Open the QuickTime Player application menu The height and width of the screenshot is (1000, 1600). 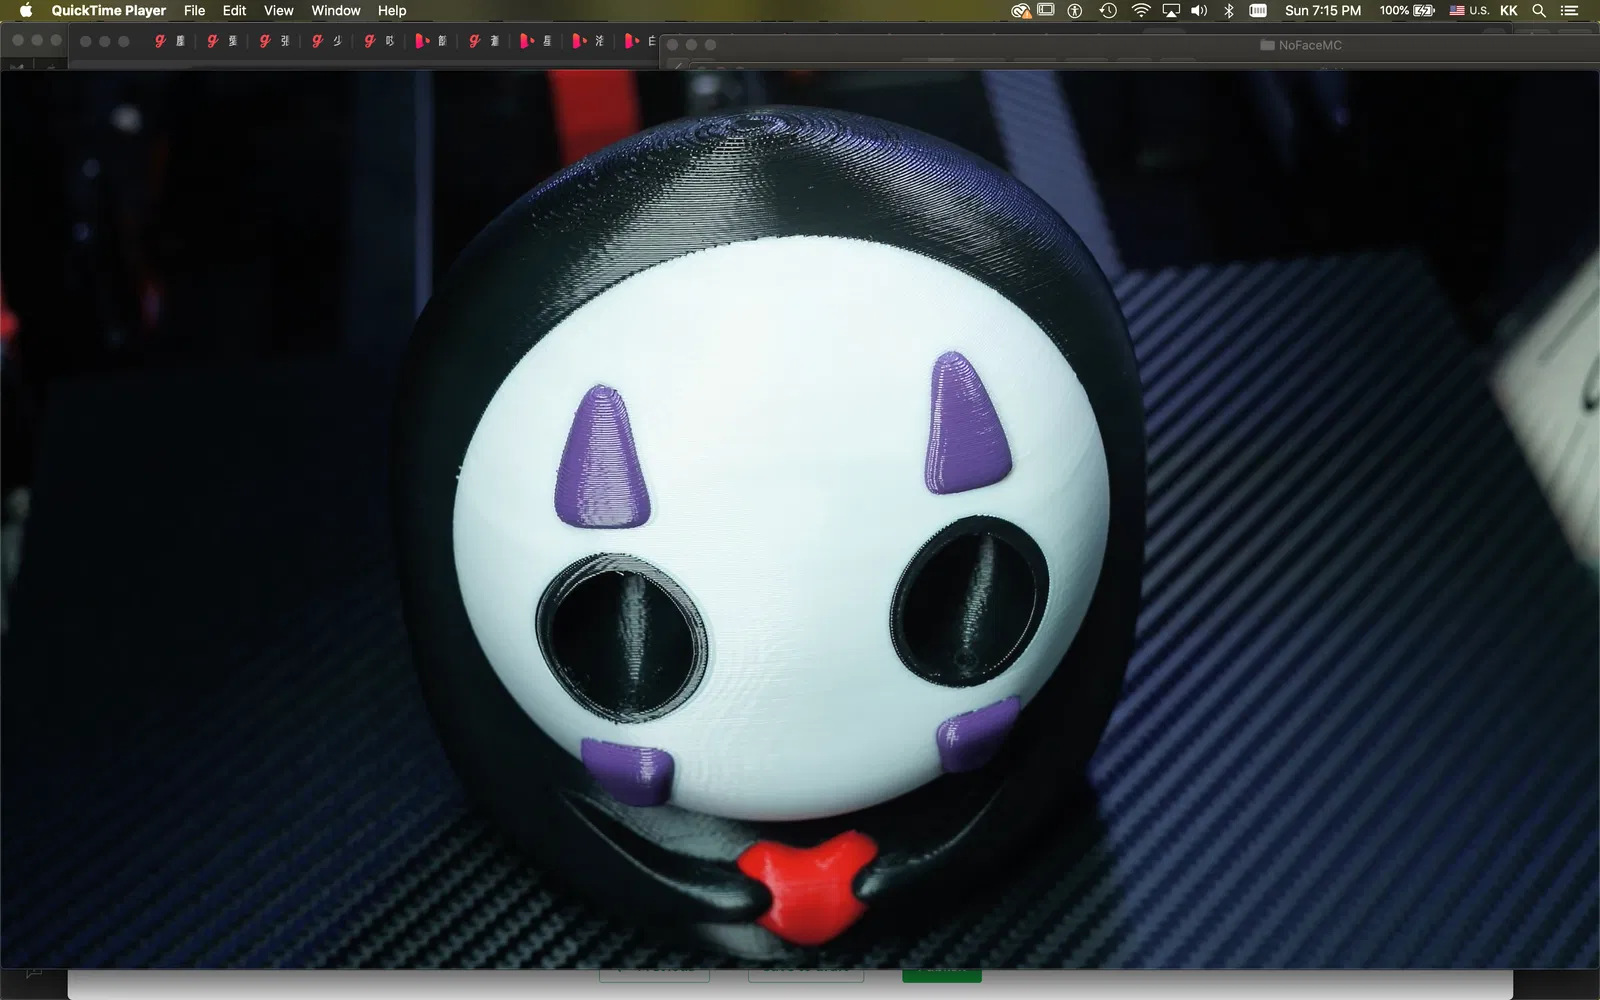[x=109, y=11]
